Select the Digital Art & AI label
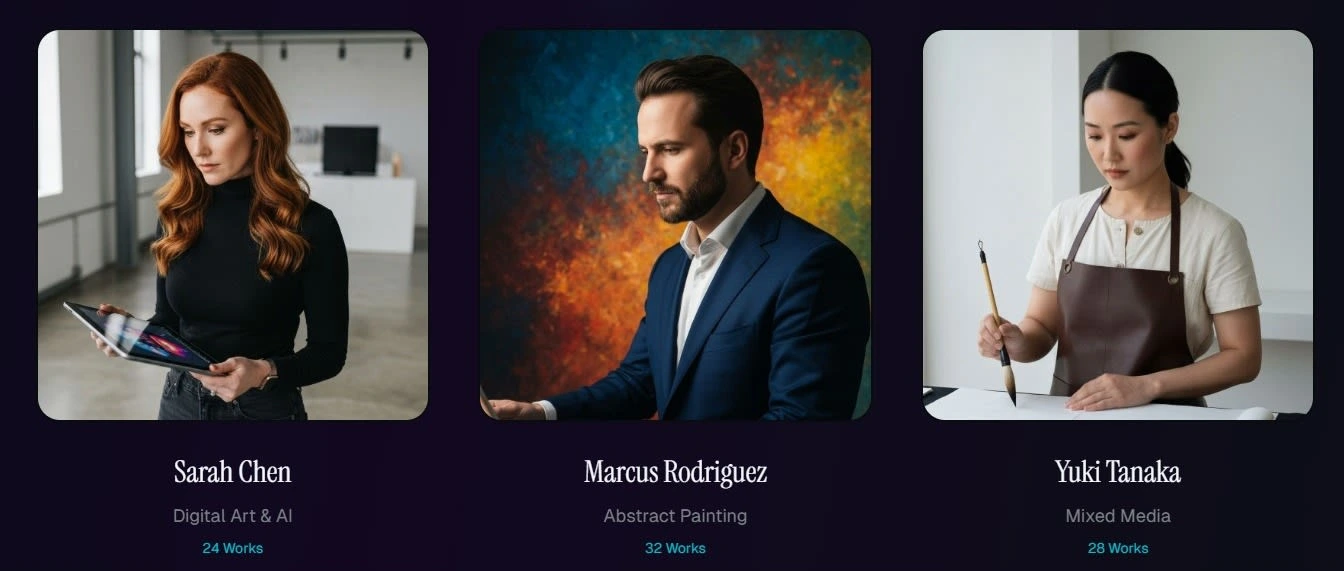The image size is (1344, 571). tap(233, 516)
